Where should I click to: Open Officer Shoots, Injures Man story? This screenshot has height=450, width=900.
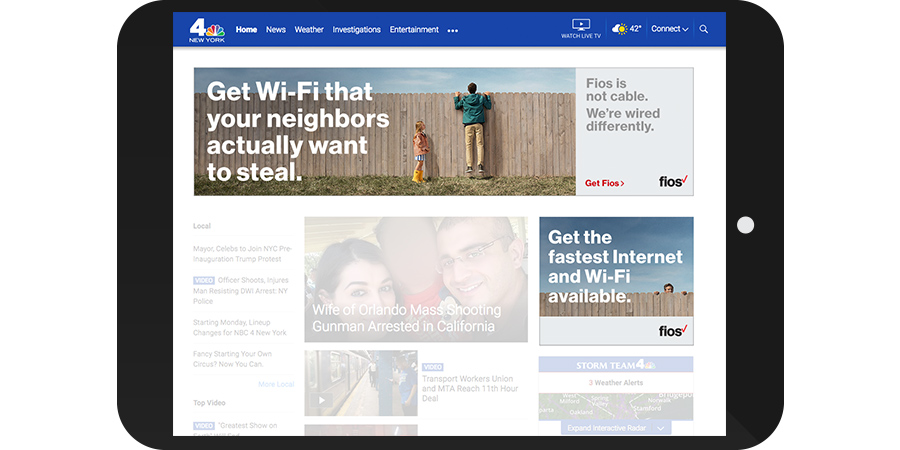pos(242,290)
